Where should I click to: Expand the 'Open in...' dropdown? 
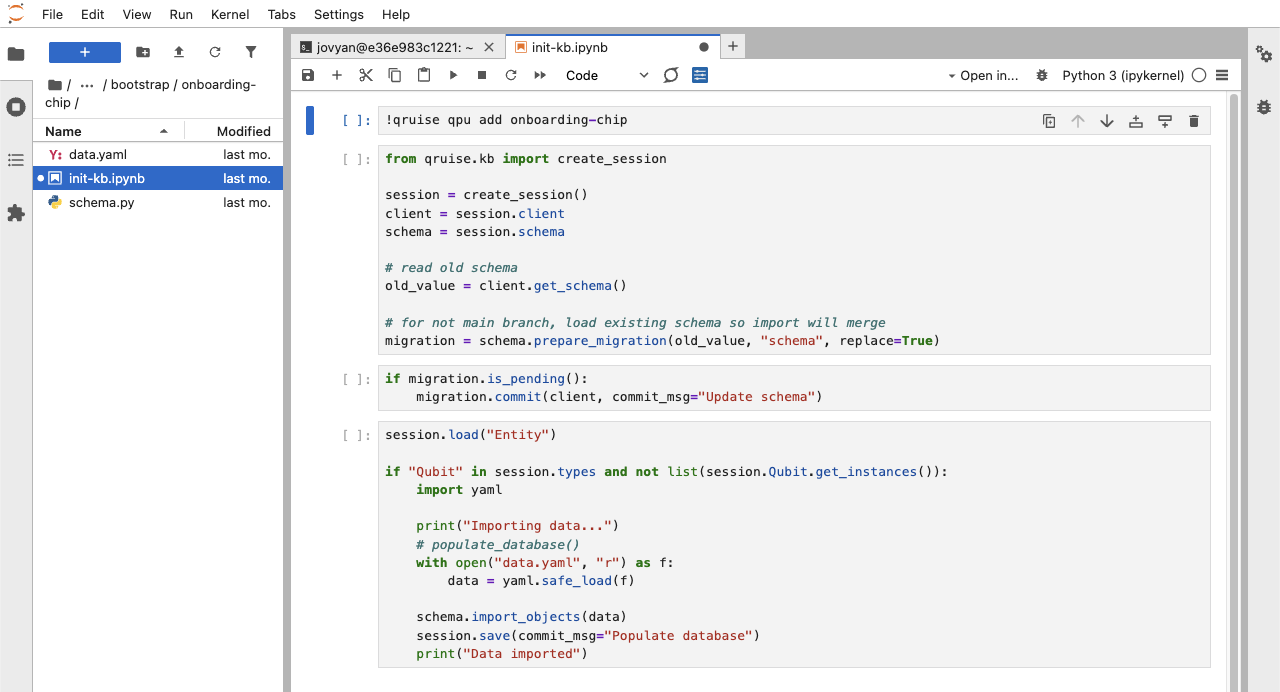[983, 75]
